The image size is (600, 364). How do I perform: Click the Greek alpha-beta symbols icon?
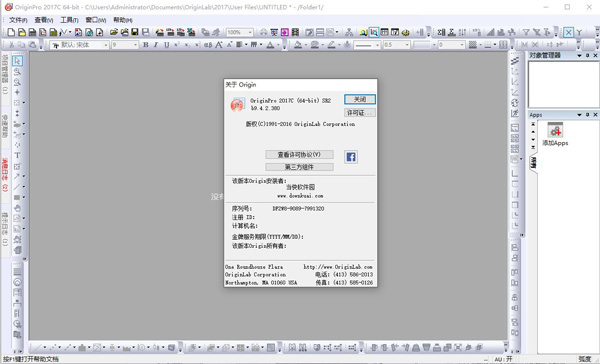tap(208, 45)
